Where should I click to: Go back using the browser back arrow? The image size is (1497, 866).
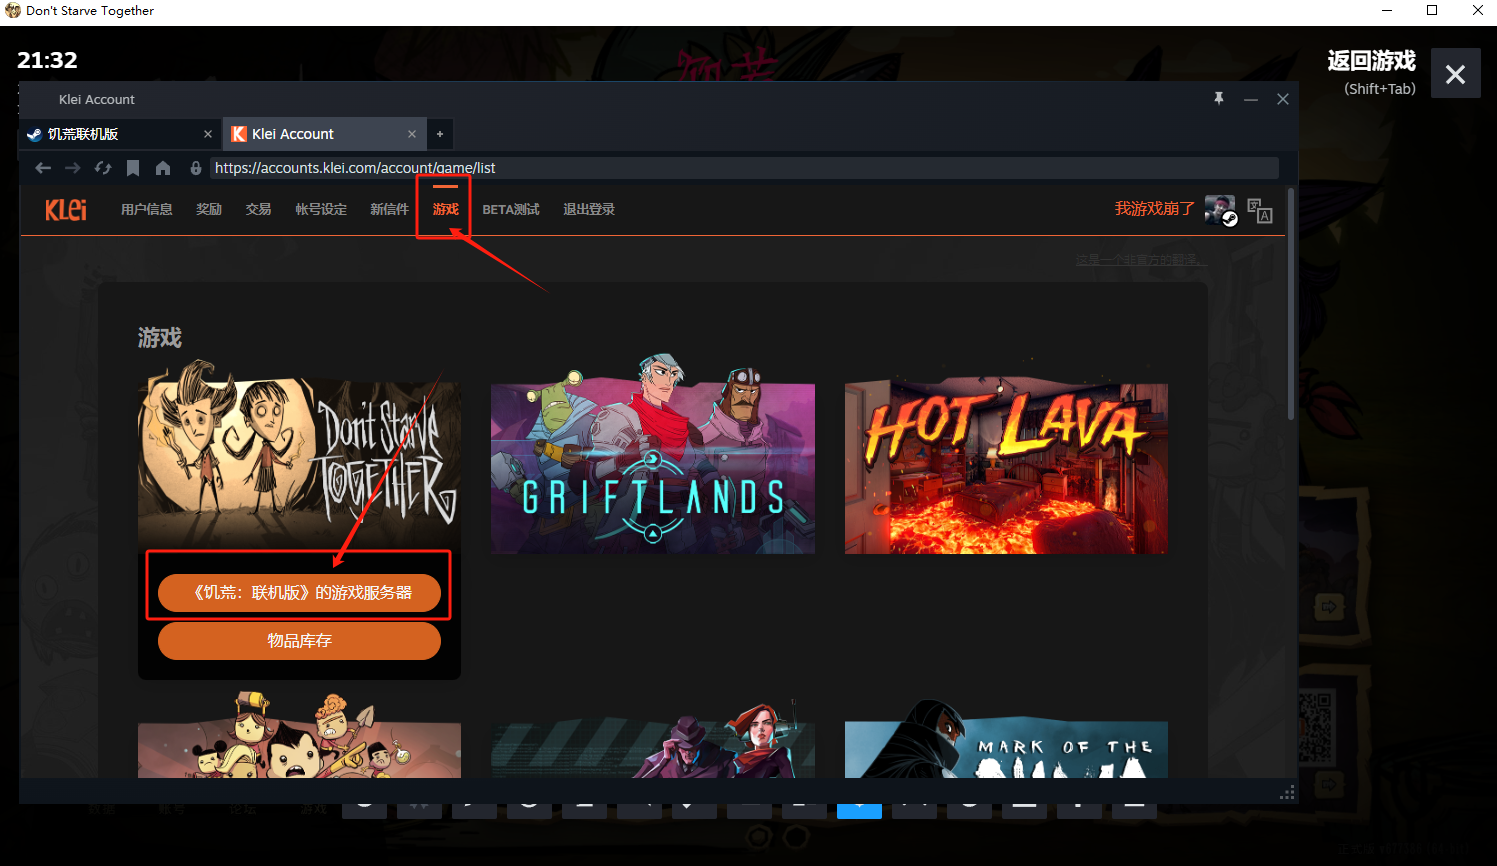click(43, 168)
